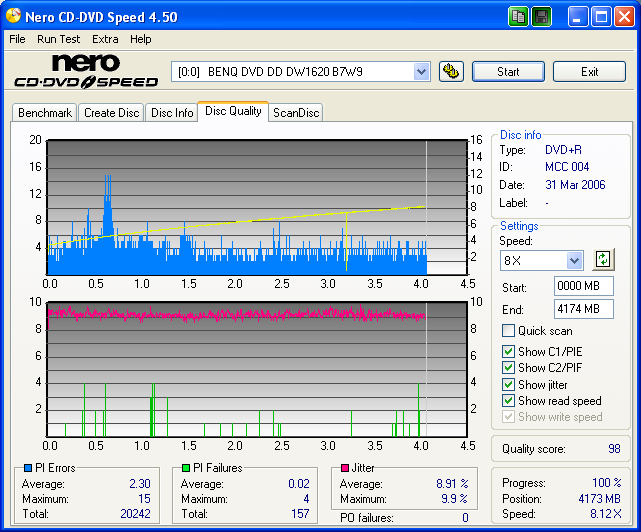Screen dimensions: 641x532
Task: Open the Help menu
Action: pyautogui.click(x=141, y=39)
